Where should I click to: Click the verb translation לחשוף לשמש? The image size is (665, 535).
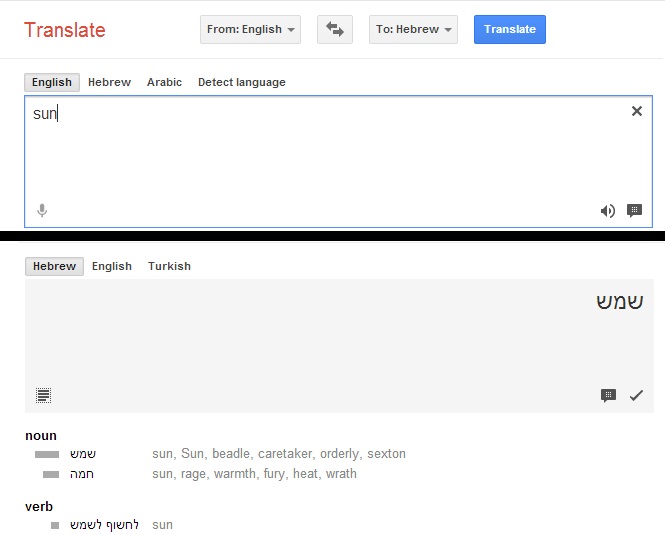tap(104, 524)
